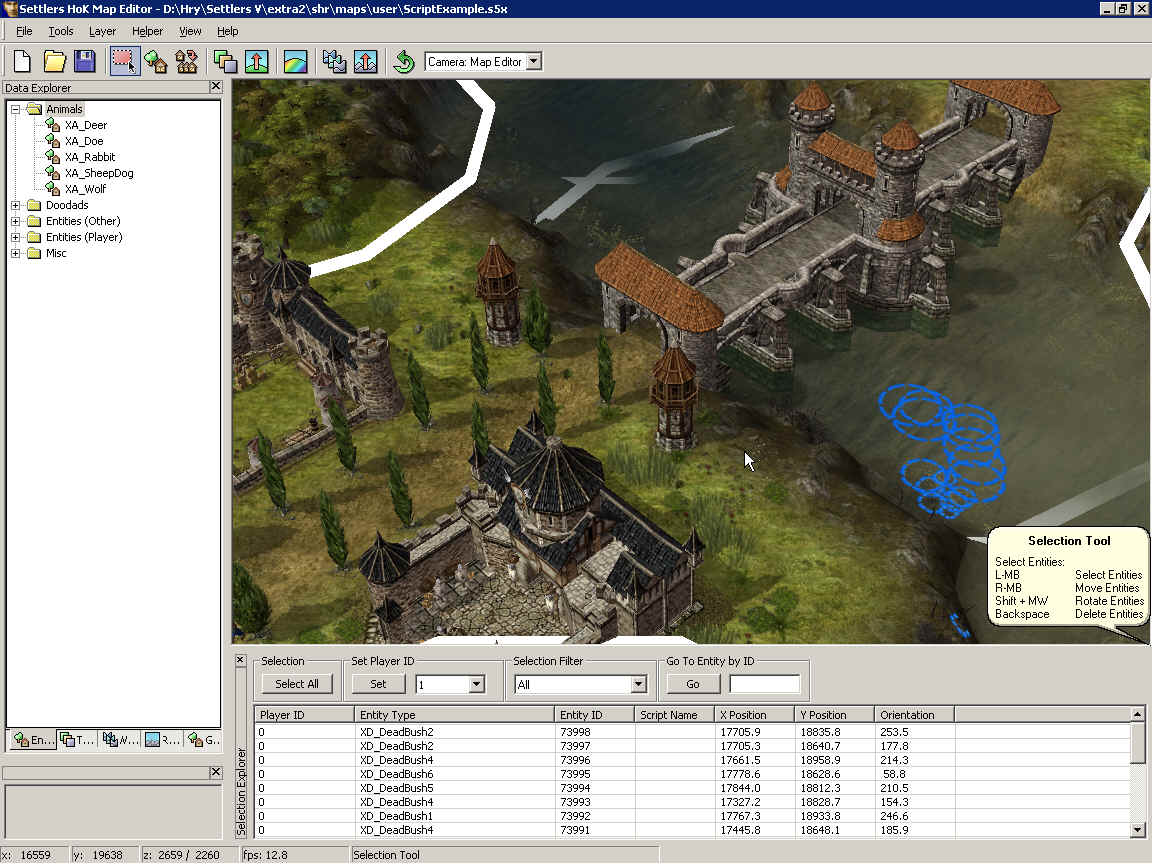Image resolution: width=1152 pixels, height=864 pixels.
Task: Open the Helper menu
Action: (x=147, y=31)
